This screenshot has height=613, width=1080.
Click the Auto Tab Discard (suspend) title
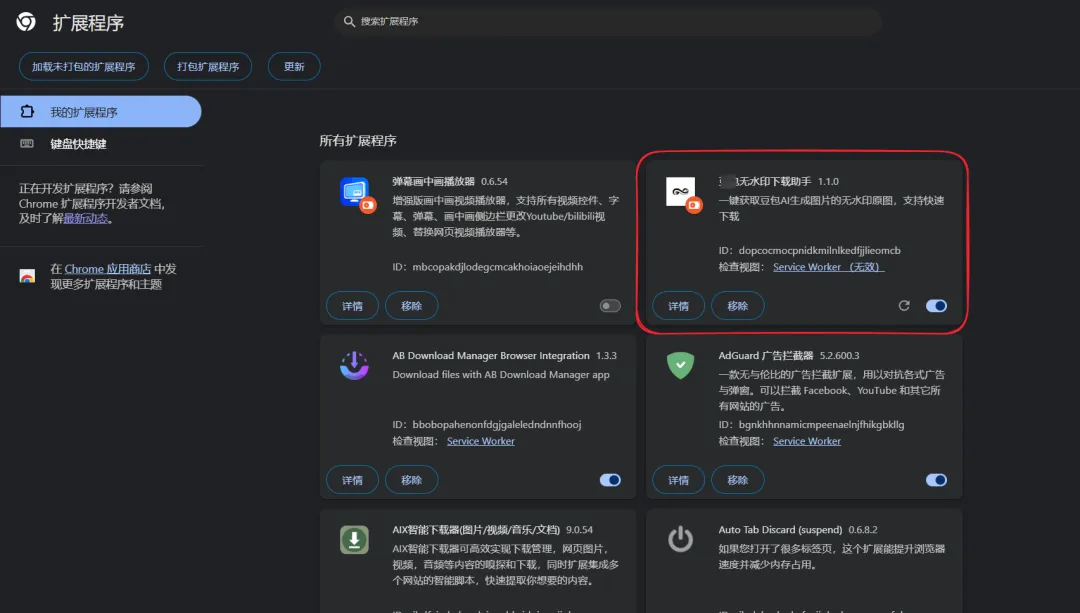pos(780,530)
